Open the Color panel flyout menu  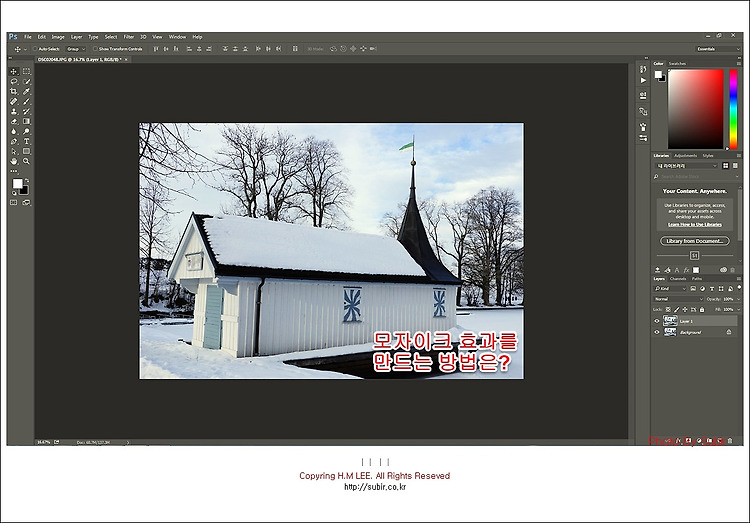739,63
